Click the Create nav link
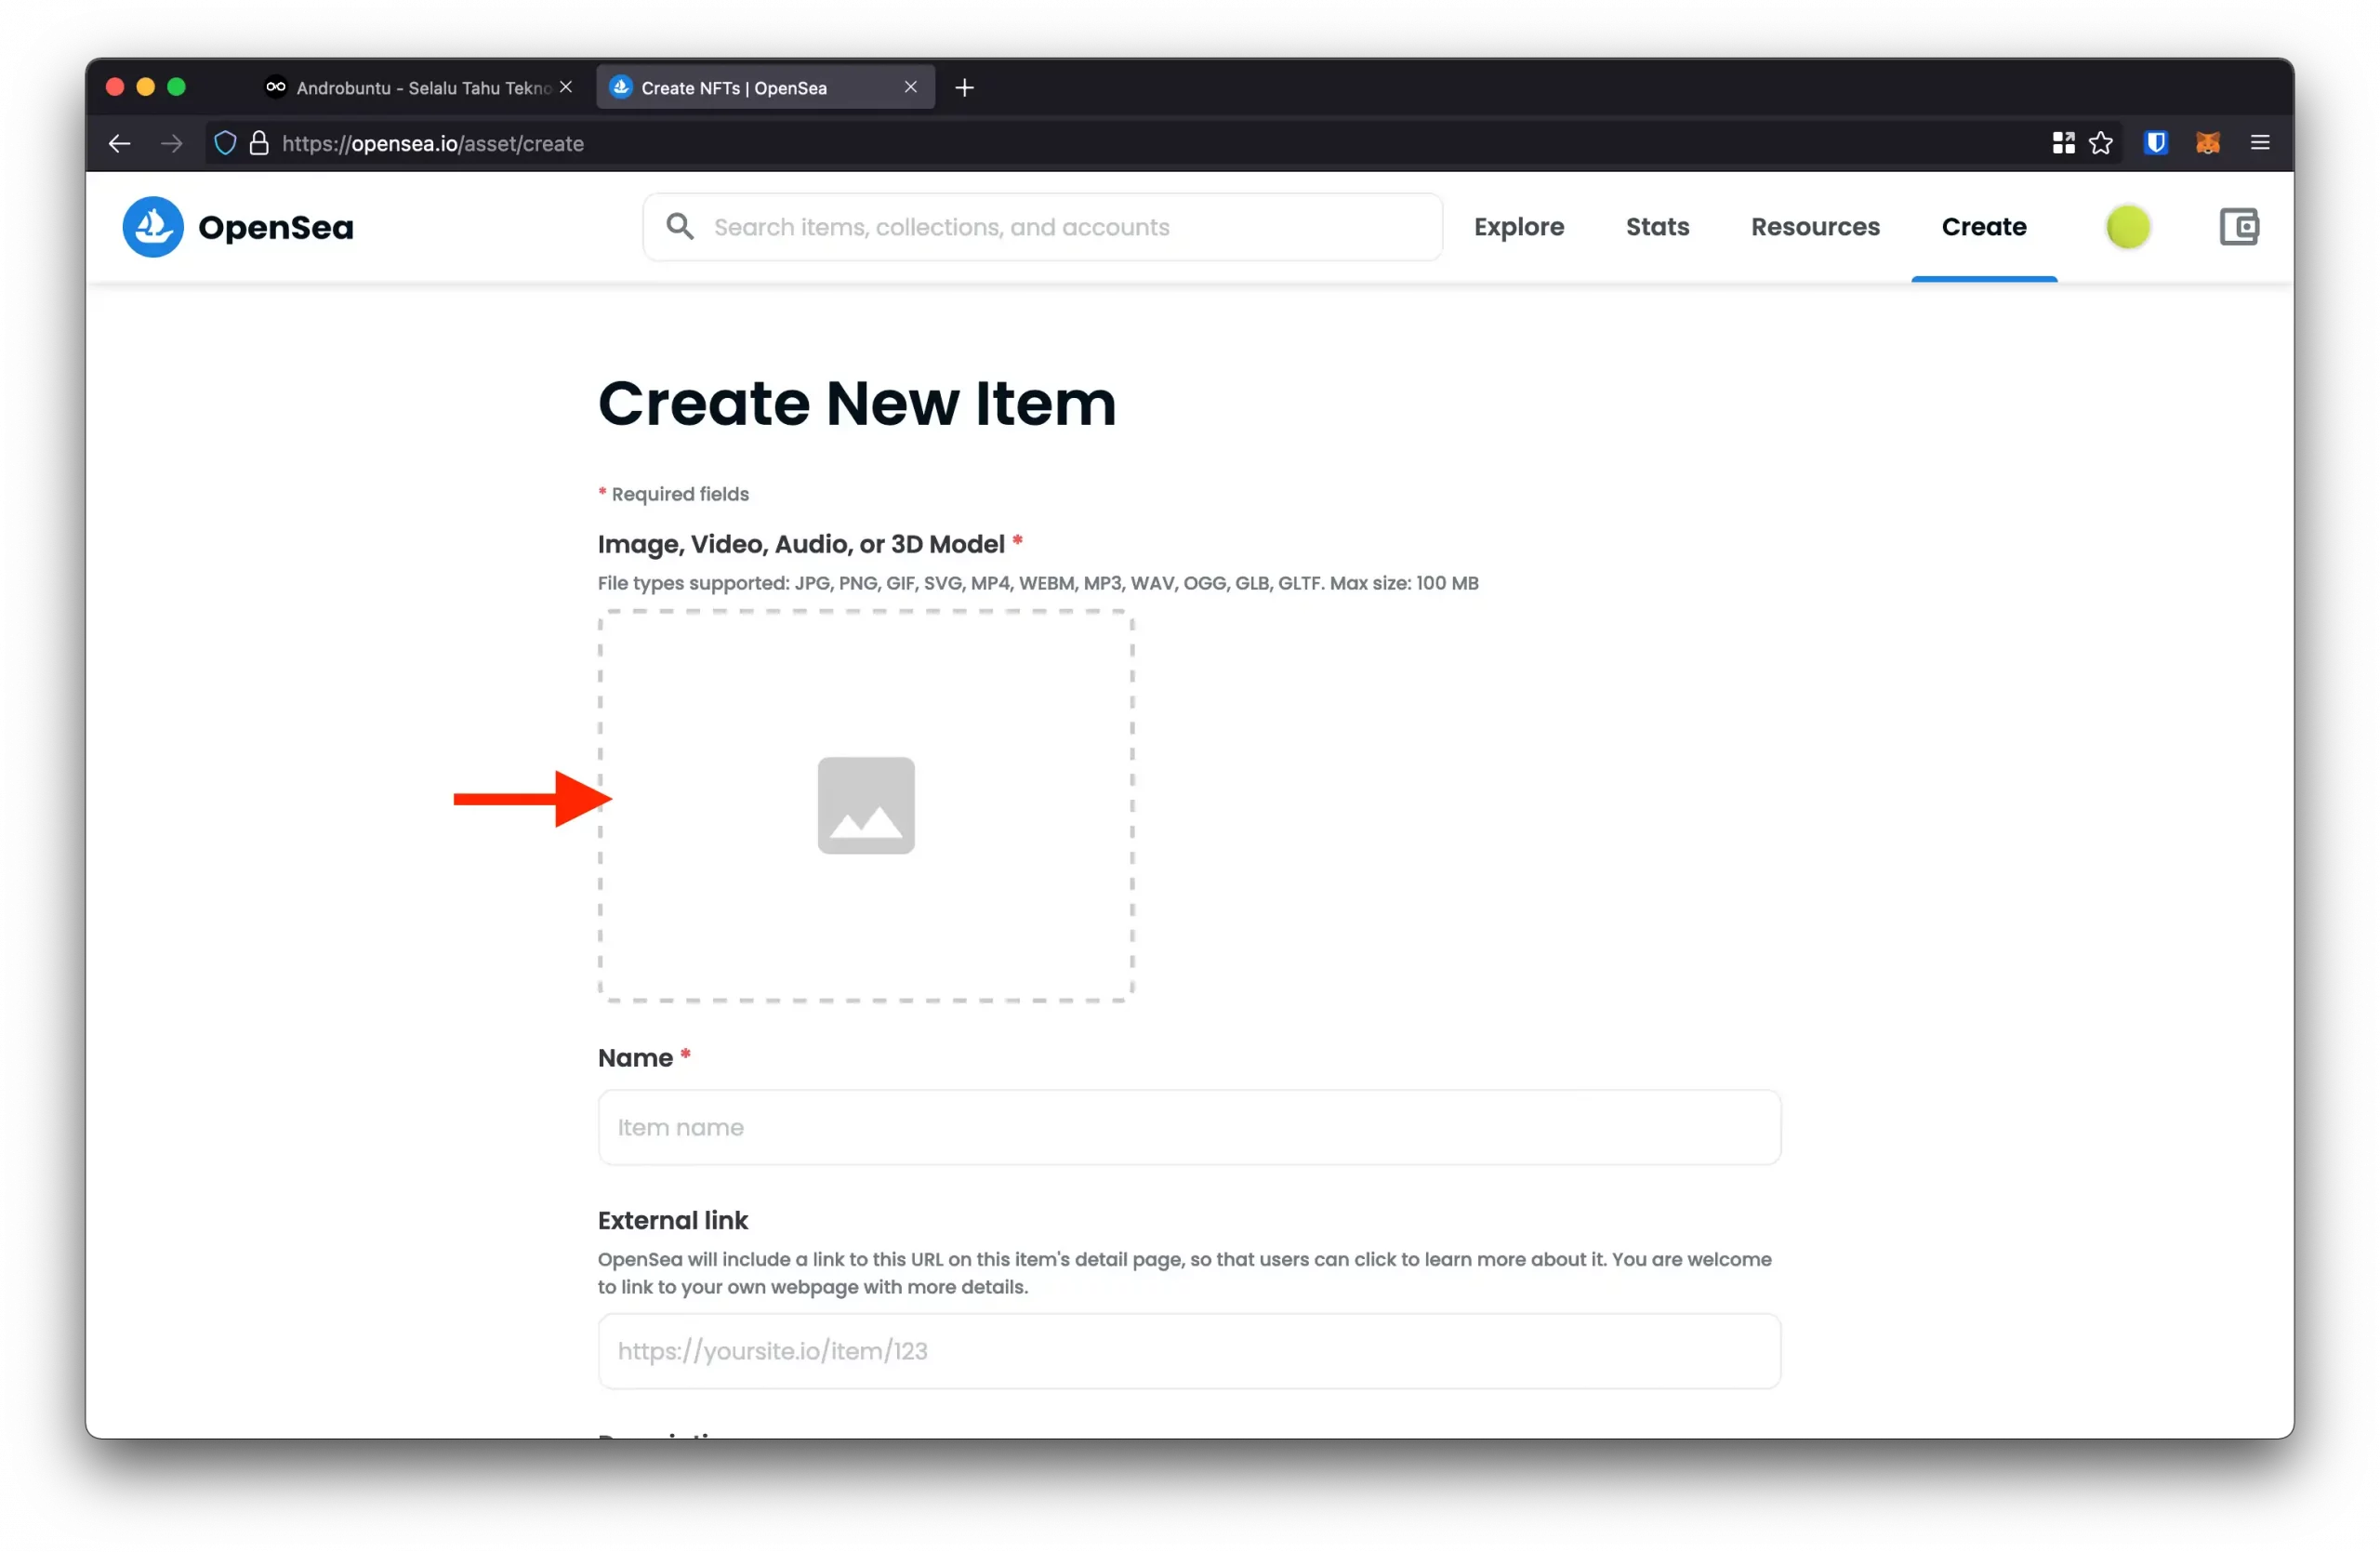The image size is (2380, 1552). [1983, 227]
